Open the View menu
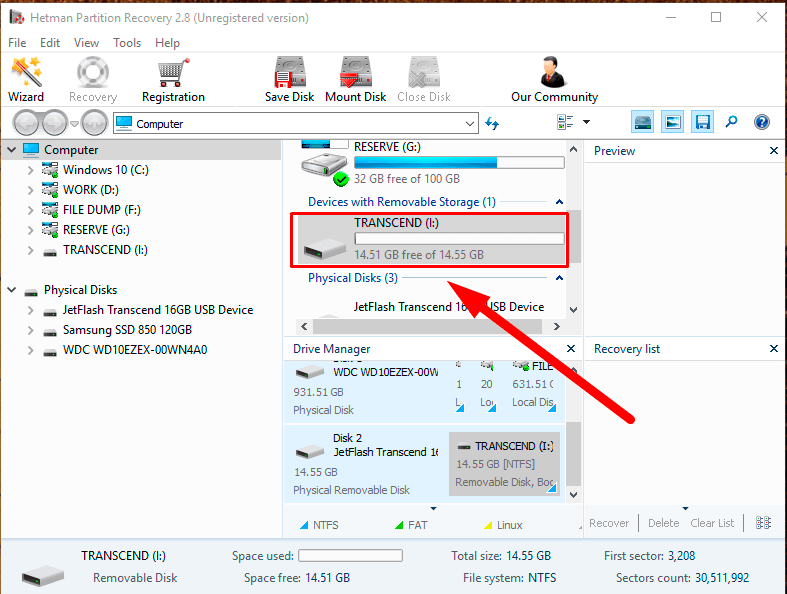The width and height of the screenshot is (787, 594). [x=86, y=43]
